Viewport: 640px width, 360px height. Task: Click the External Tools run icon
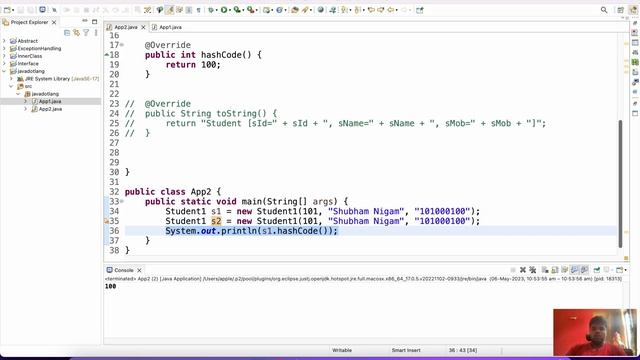[x=250, y=10]
